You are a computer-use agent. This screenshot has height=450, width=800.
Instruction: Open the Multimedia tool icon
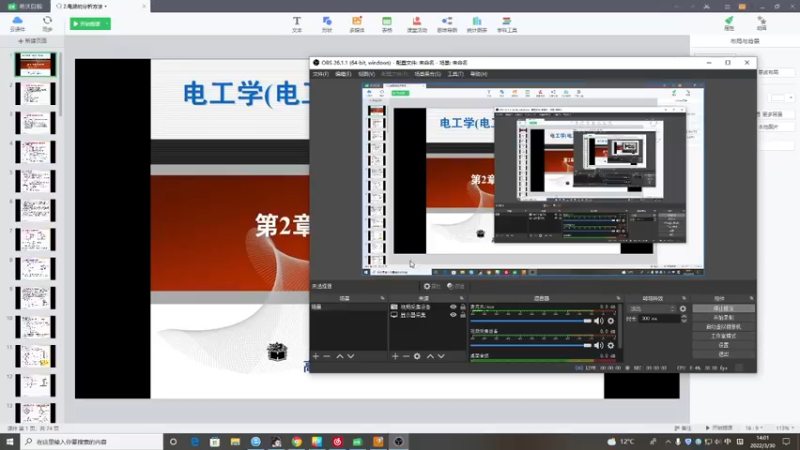[357, 24]
